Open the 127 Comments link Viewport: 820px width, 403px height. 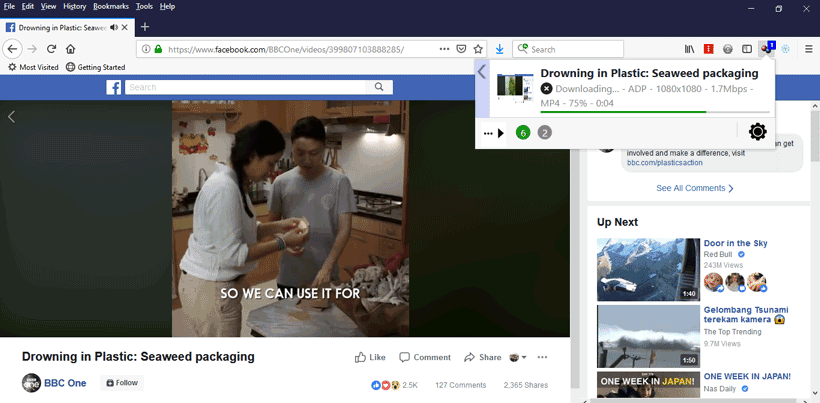[460, 385]
